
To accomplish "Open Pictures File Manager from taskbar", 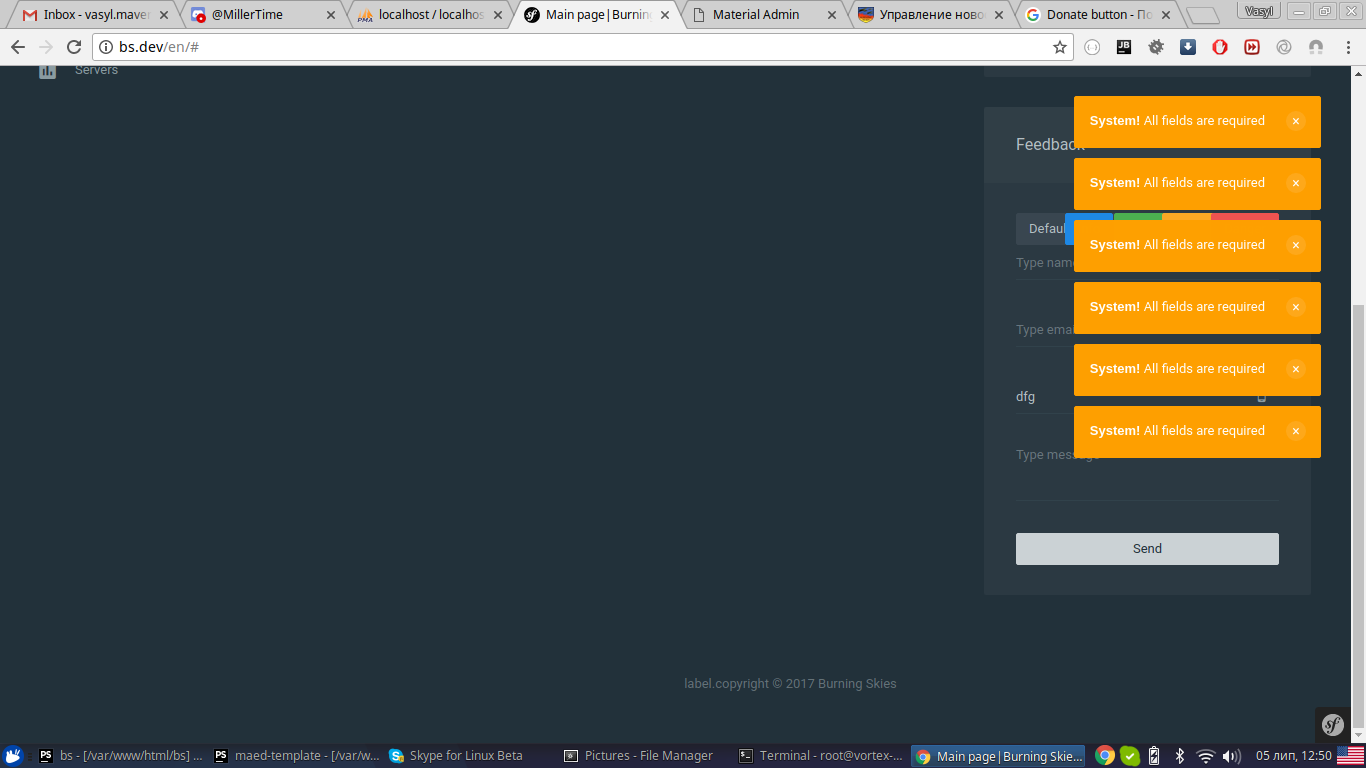I will pyautogui.click(x=646, y=756).
